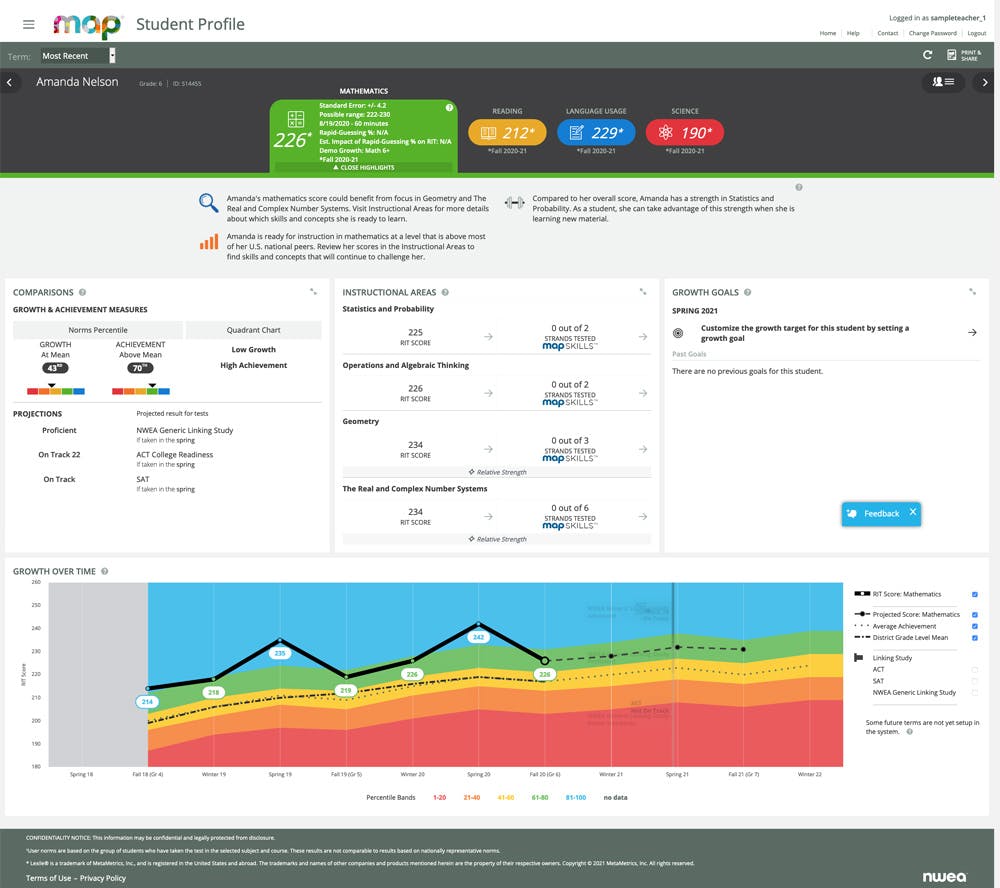
Task: Click the Science gear score icon
Action: pyautogui.click(x=665, y=131)
